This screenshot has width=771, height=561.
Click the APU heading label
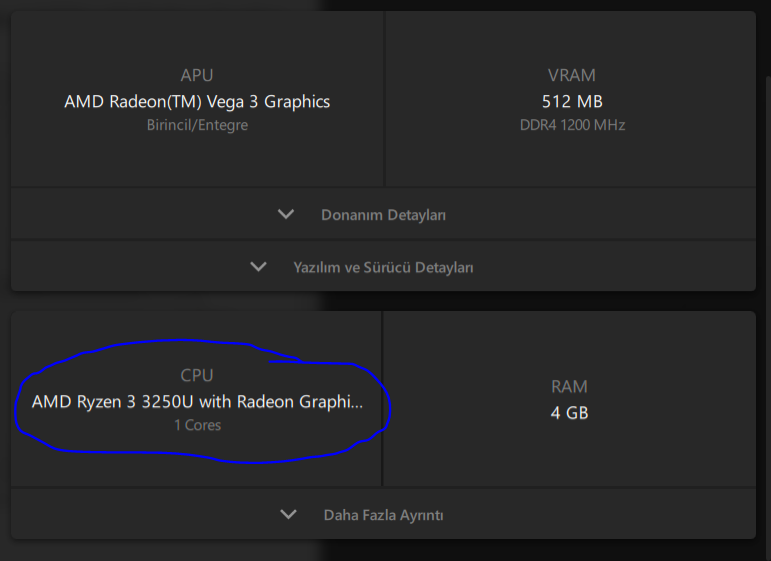197,75
